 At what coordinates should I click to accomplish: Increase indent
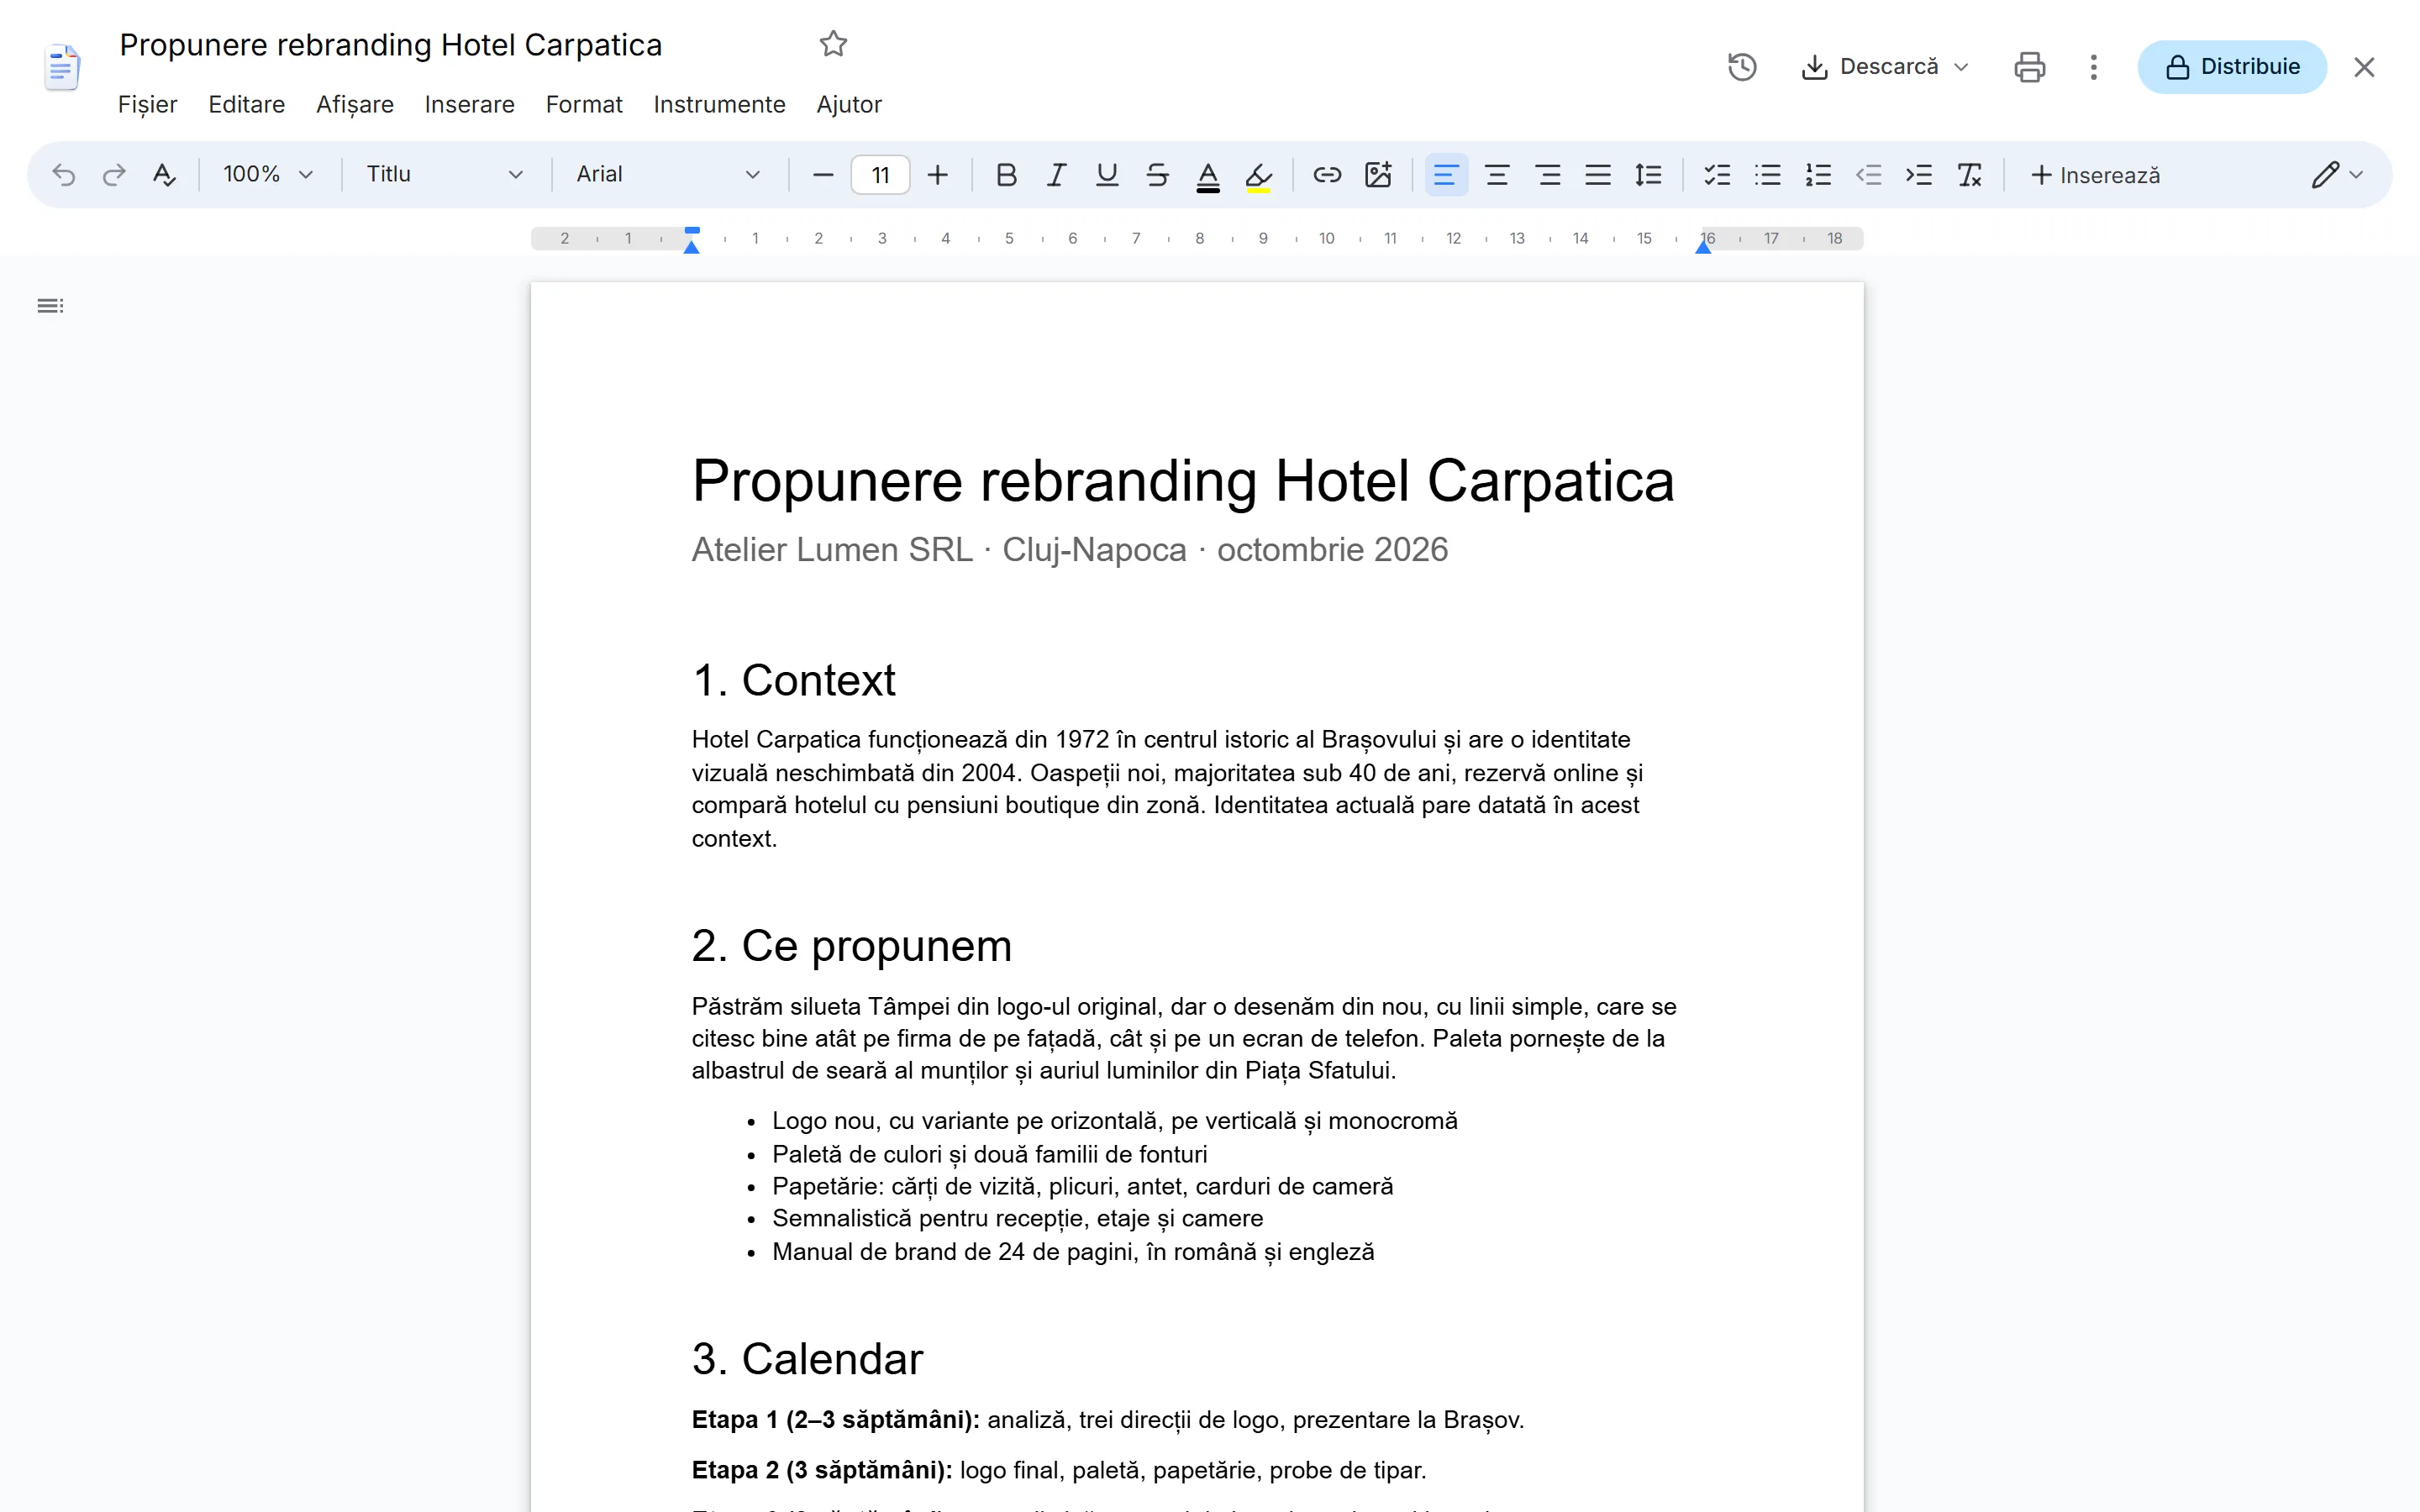click(1918, 175)
